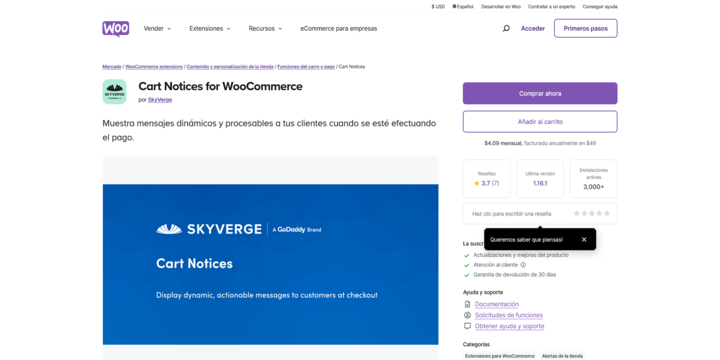Viewport: 720px width, 360px height.
Task: Open the SkyVerge vendor link
Action: (x=160, y=100)
